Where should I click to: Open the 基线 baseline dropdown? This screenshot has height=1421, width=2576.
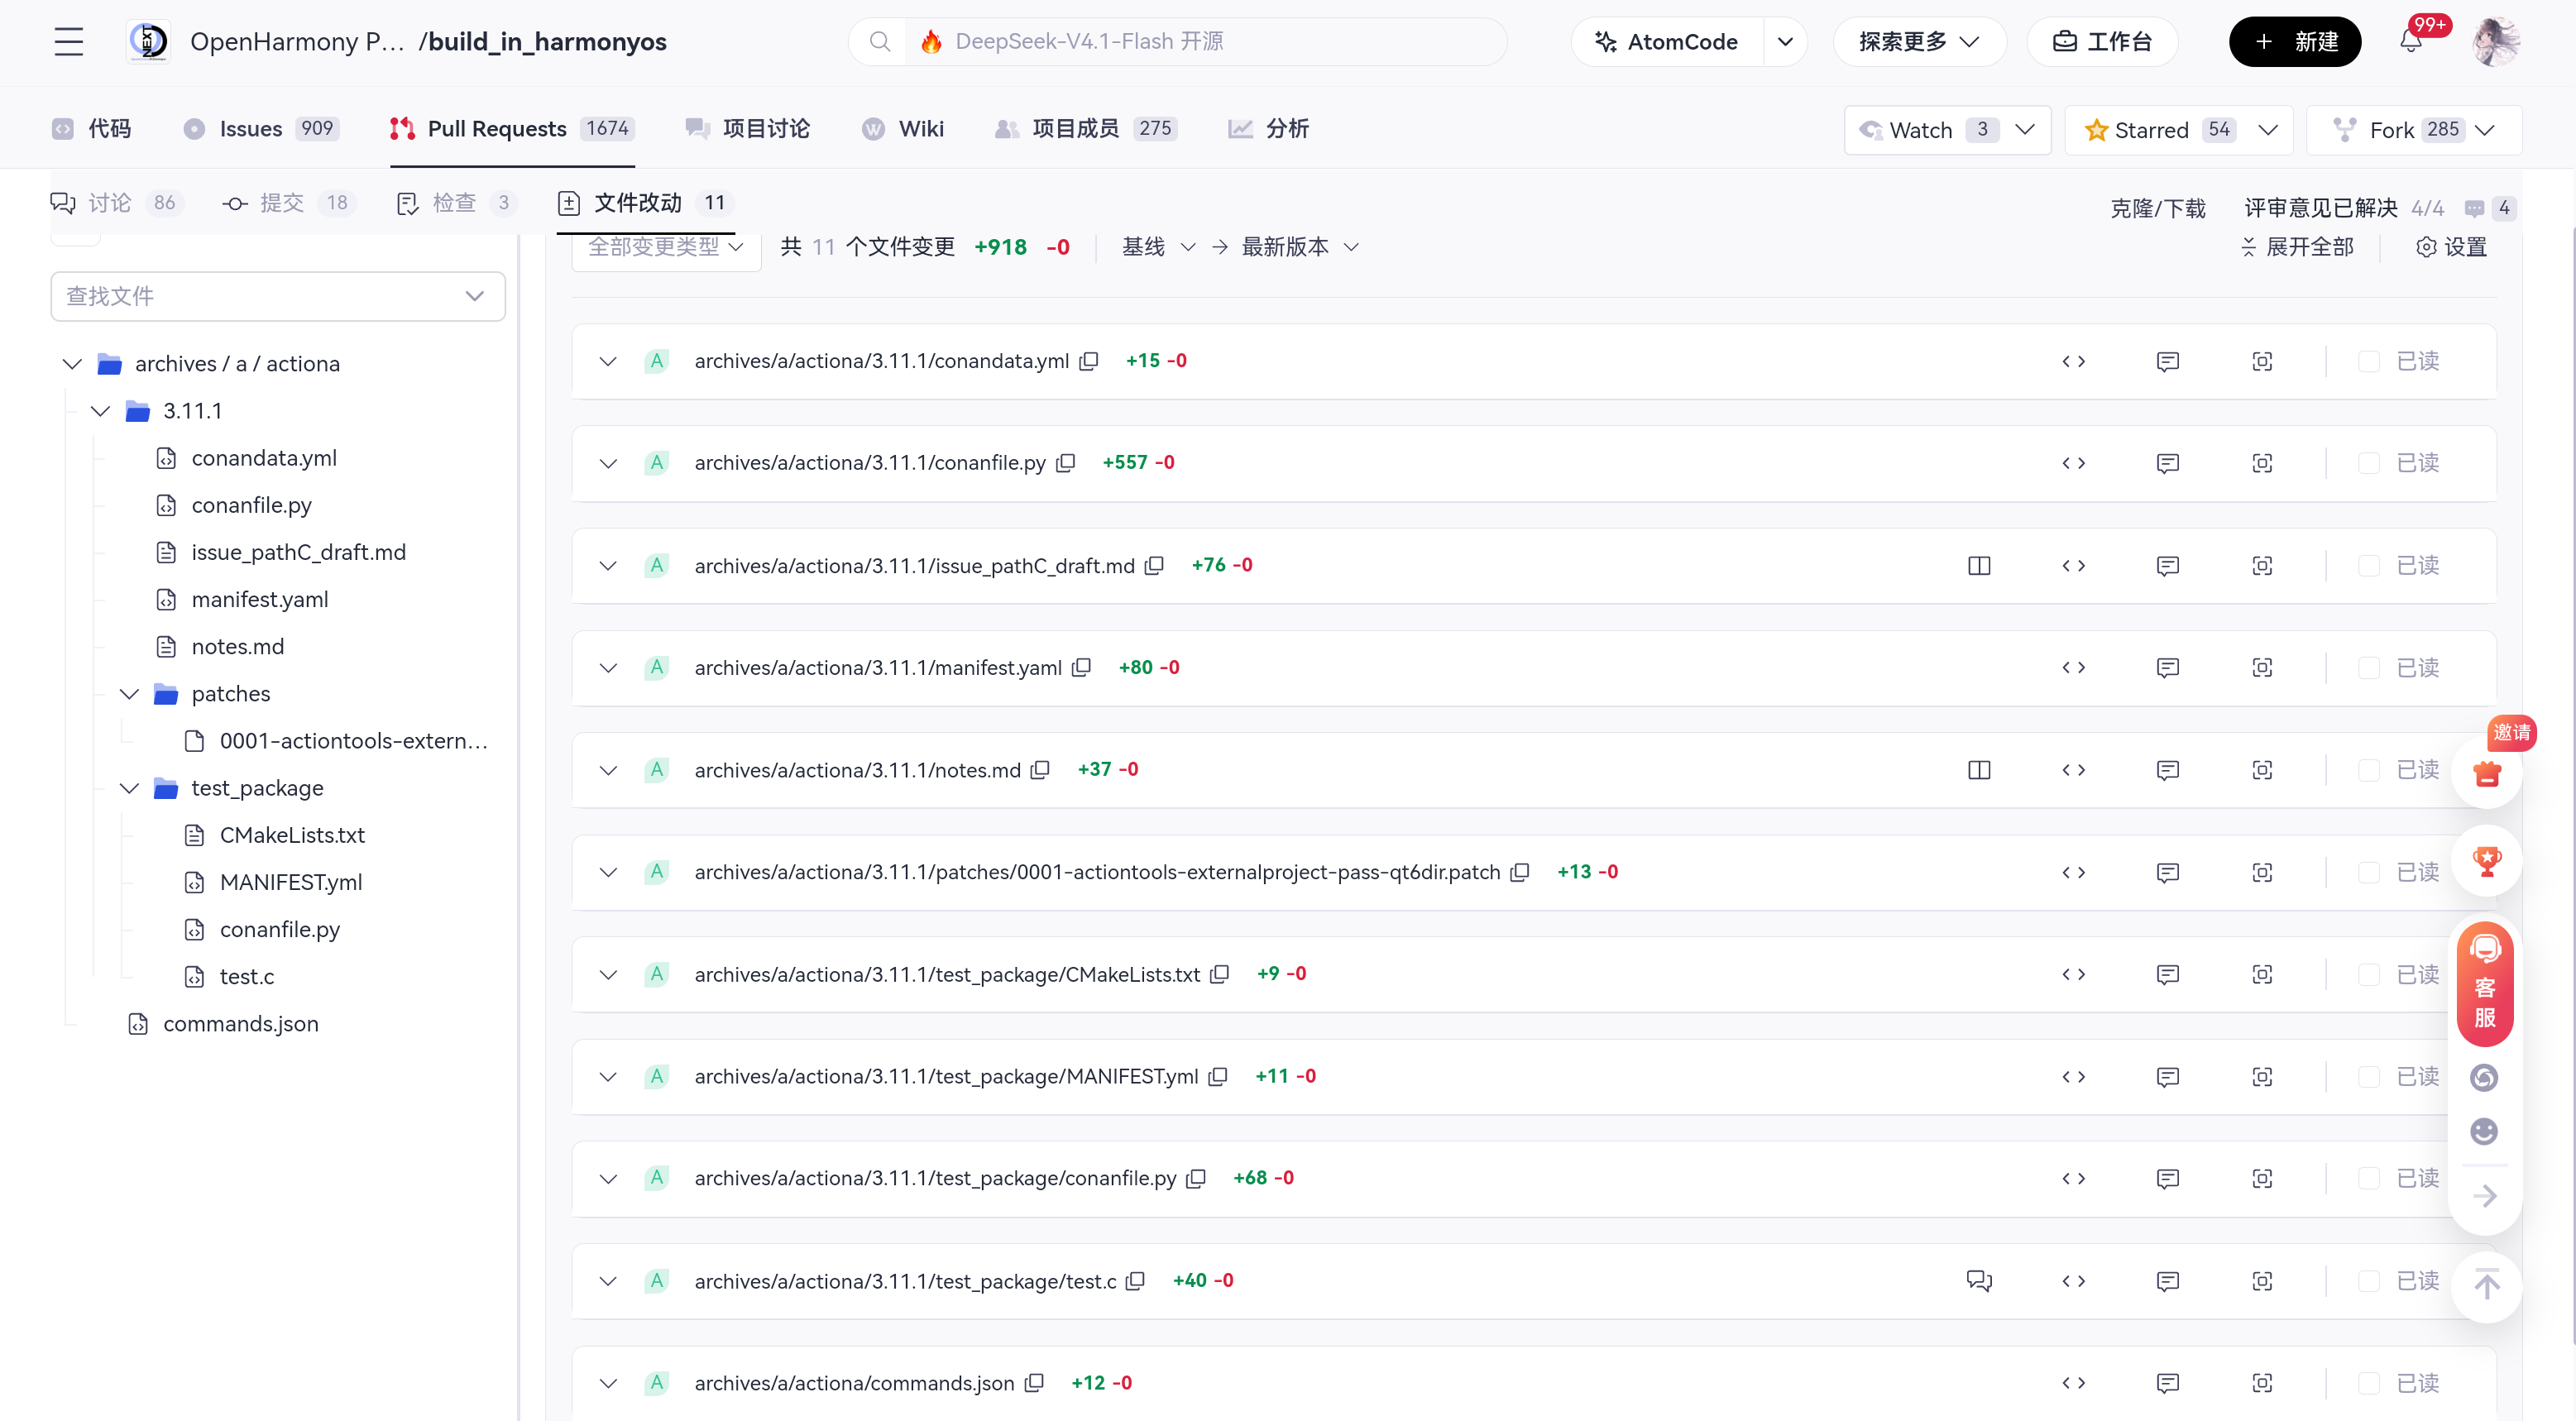click(1158, 247)
